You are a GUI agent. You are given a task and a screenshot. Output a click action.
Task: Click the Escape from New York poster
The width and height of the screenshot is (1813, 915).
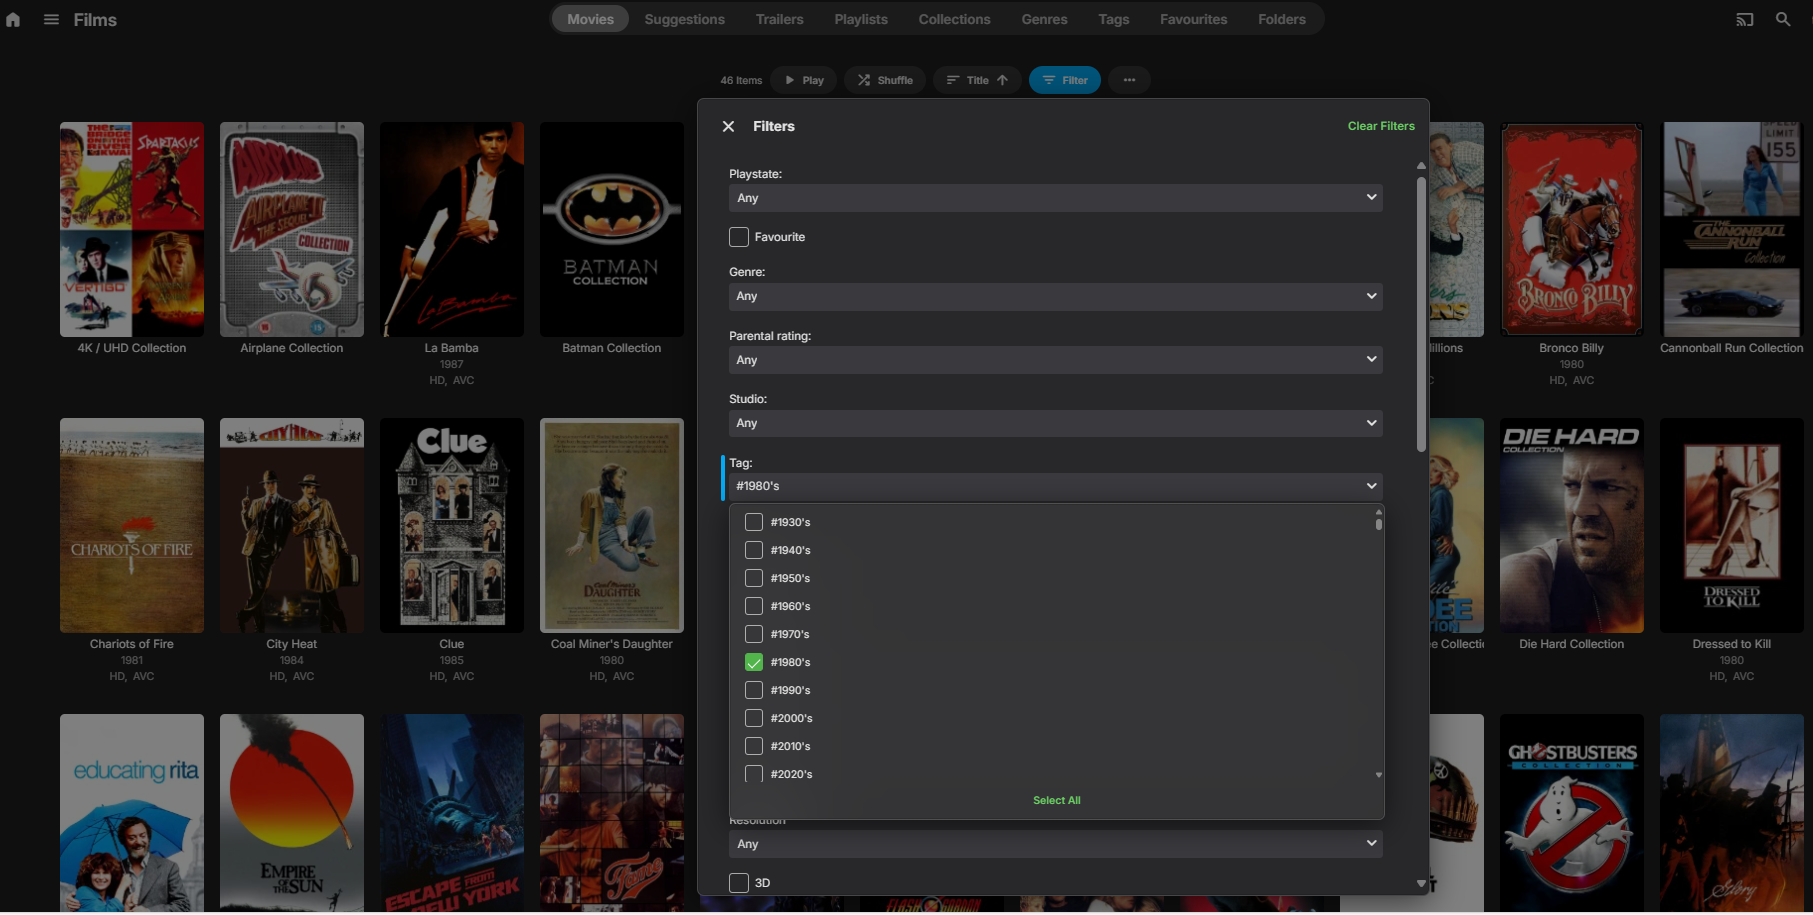[452, 812]
